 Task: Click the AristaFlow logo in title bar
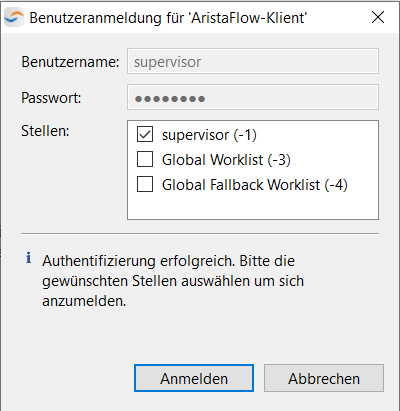pos(14,18)
